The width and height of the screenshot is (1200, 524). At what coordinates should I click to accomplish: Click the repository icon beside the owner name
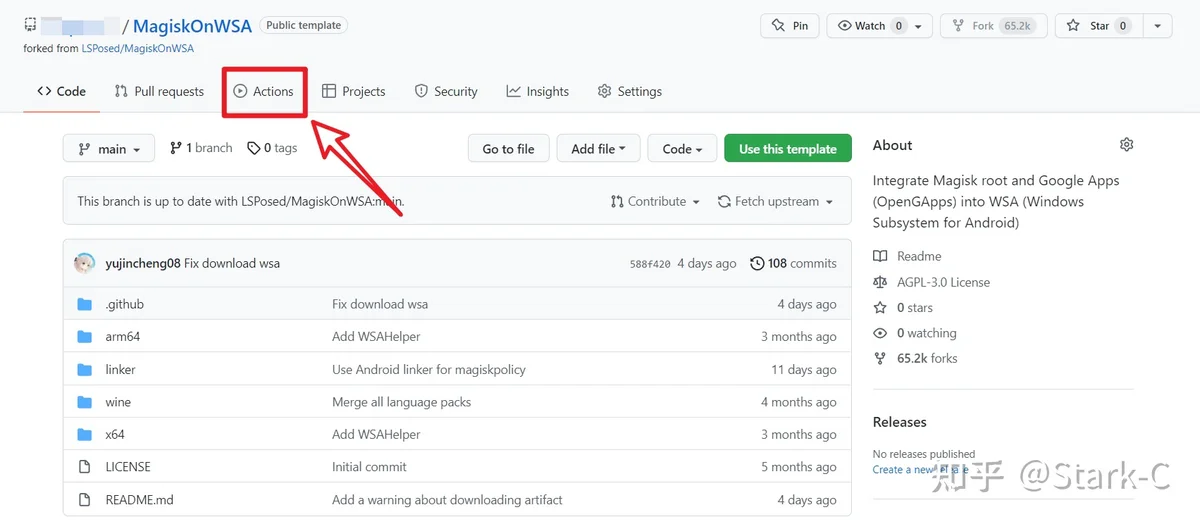pyautogui.click(x=31, y=25)
